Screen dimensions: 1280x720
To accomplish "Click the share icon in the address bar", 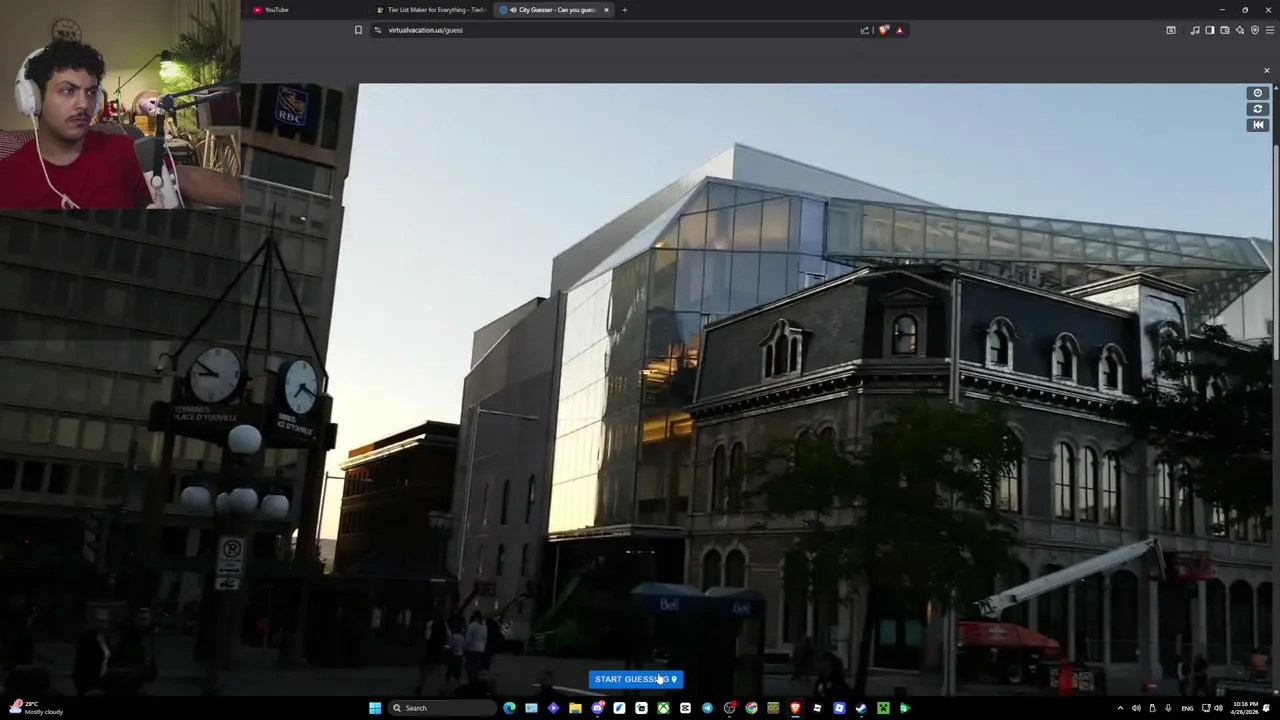I will [865, 30].
